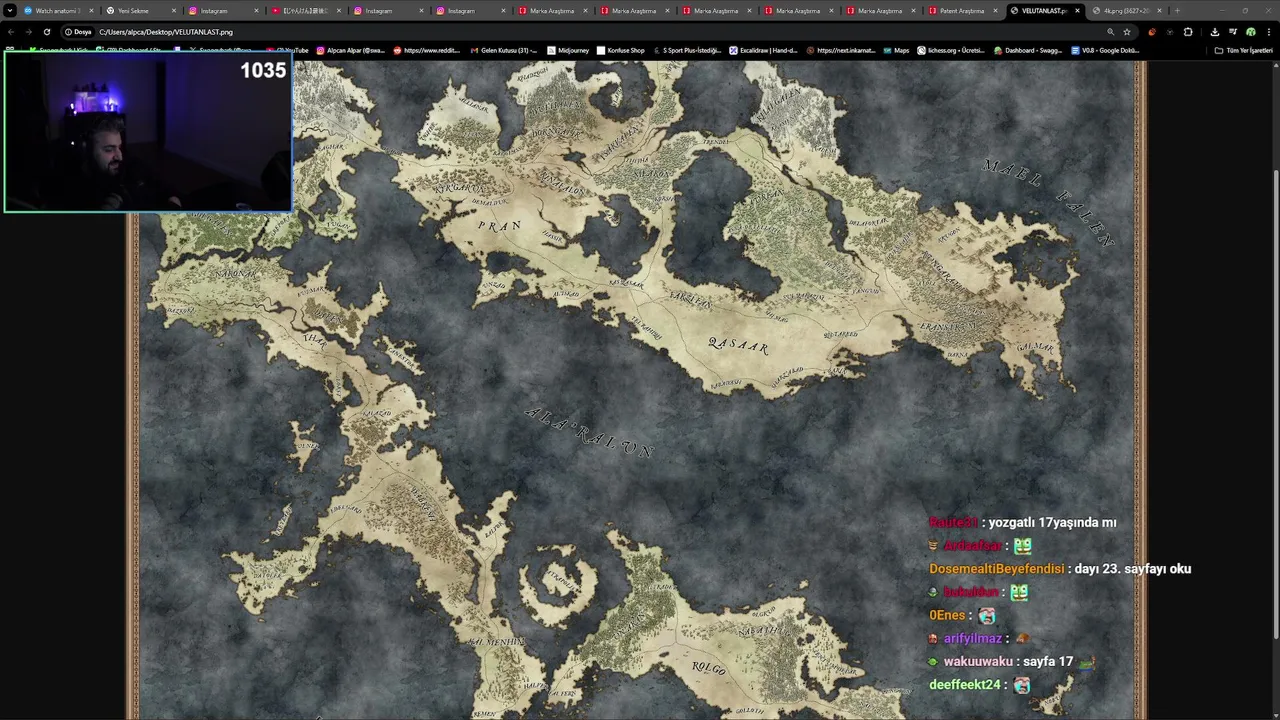1280x720 pixels.
Task: Switch to the Watch anatomi tab
Action: 57,11
